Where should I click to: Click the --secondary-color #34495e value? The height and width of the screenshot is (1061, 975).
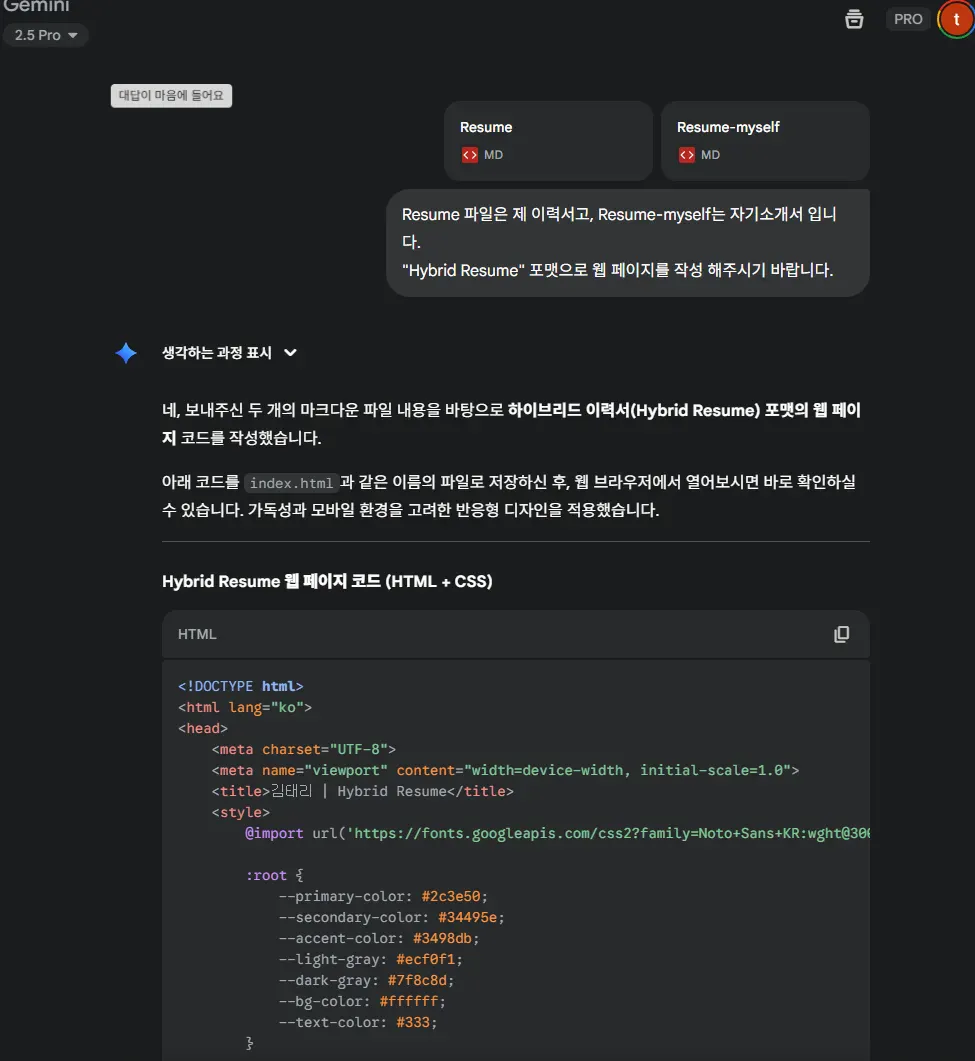coord(467,917)
